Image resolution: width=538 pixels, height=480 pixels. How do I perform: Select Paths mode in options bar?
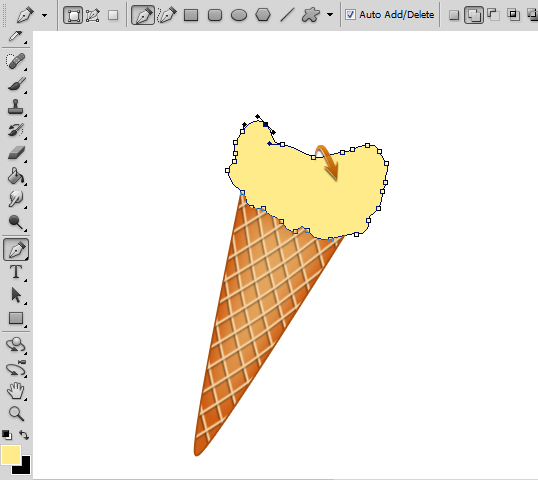coord(93,15)
